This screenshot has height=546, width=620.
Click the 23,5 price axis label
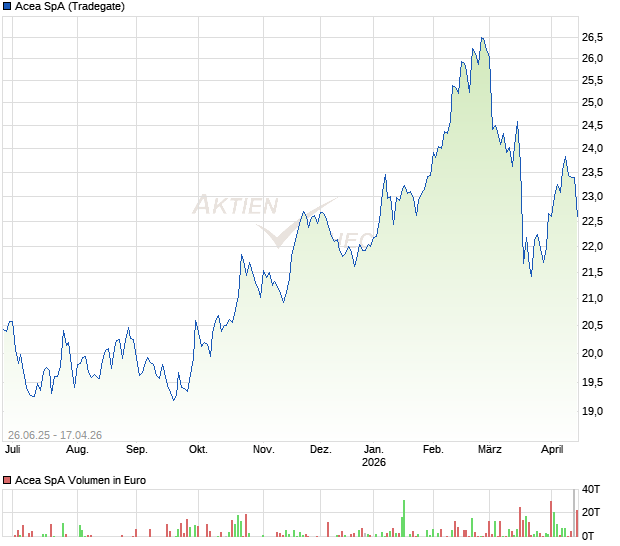(x=592, y=172)
